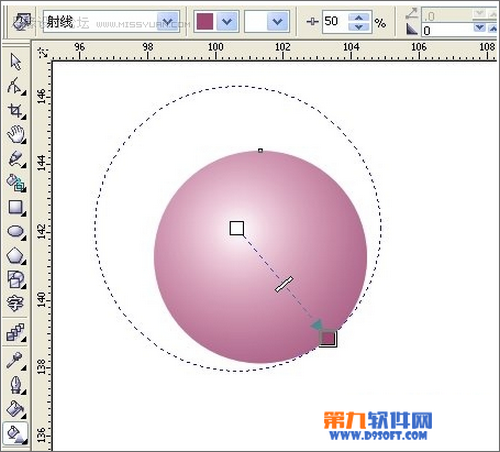Decrease the edge pad value arrow

(480, 28)
